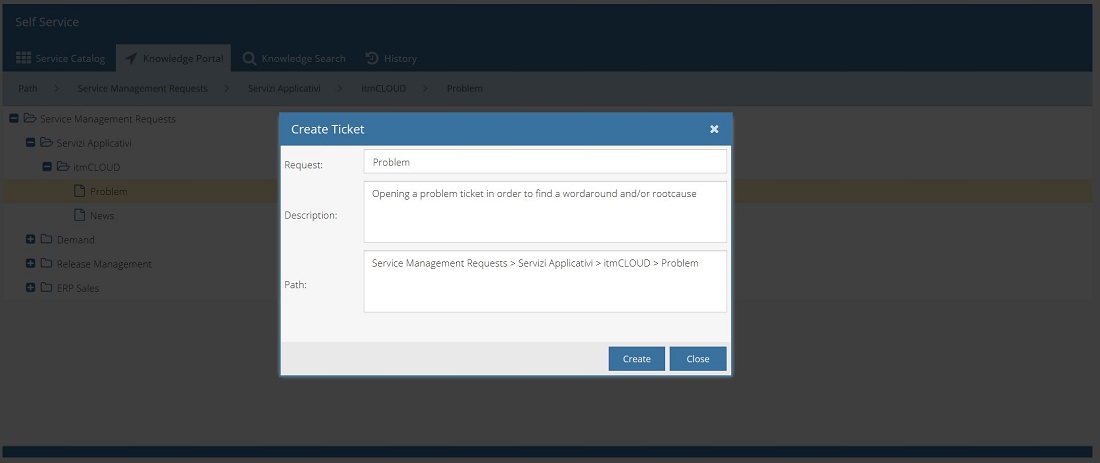Collapse the Service Management Requests node
Screen dimensions: 1100x463
pos(14,119)
